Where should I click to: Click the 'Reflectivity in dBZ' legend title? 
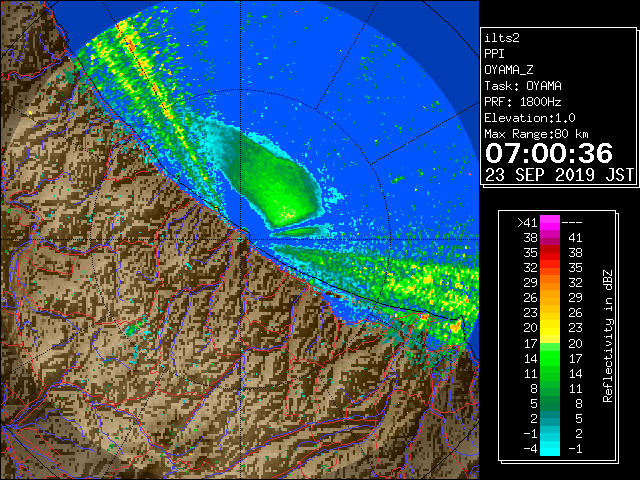(608, 336)
